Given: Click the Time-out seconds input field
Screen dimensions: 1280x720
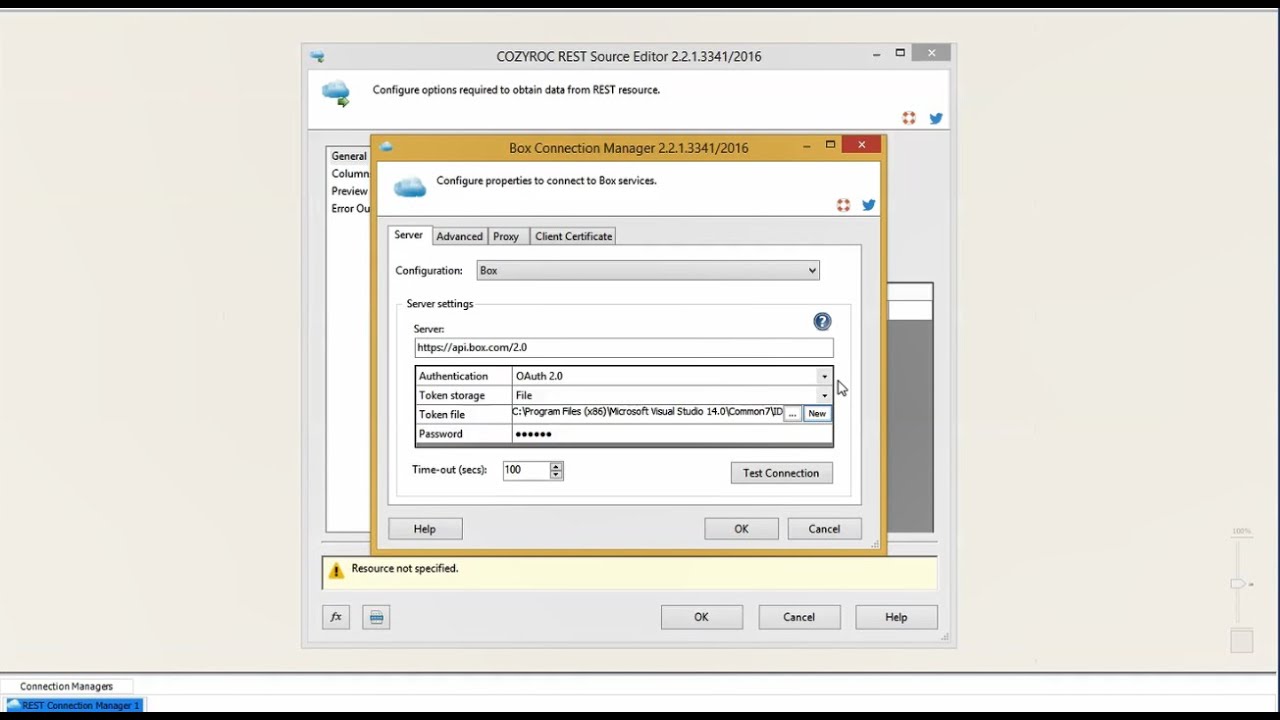Looking at the screenshot, I should click(526, 470).
